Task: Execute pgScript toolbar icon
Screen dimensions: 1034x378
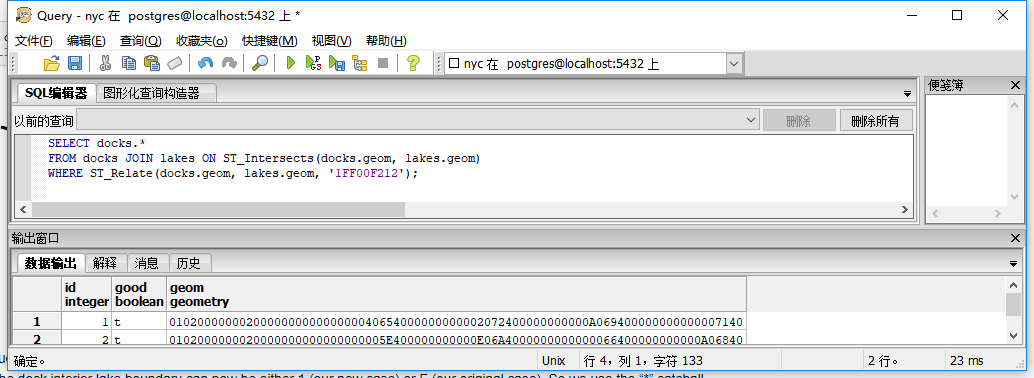Action: pos(313,63)
